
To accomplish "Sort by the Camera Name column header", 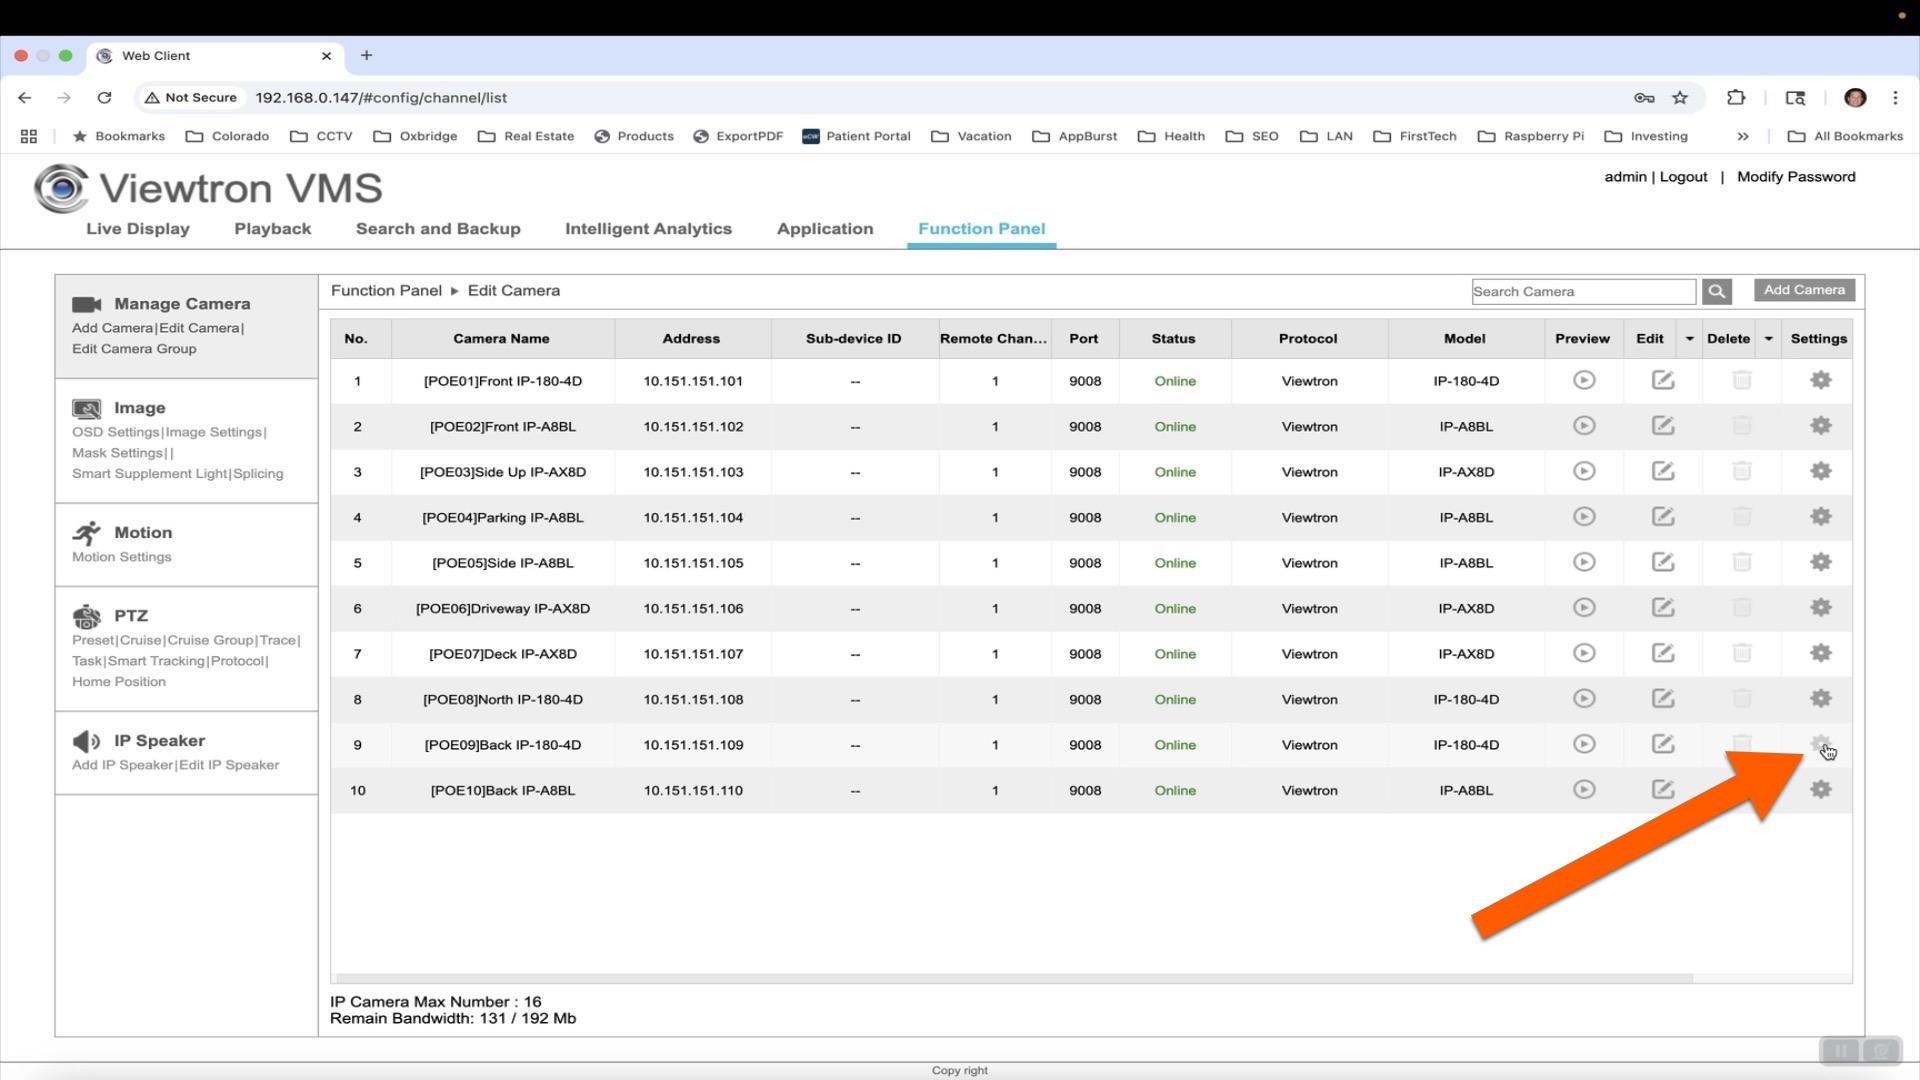I will [501, 339].
